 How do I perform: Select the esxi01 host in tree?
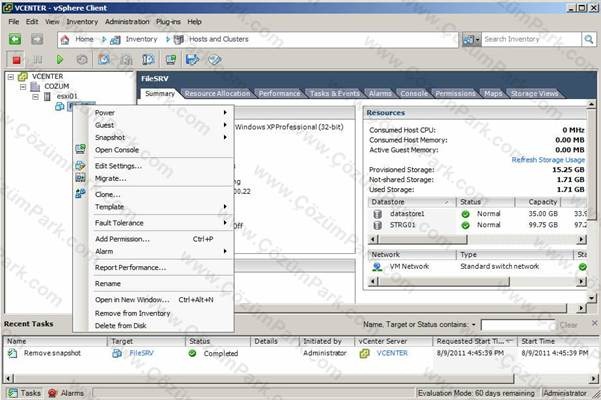(x=67, y=97)
